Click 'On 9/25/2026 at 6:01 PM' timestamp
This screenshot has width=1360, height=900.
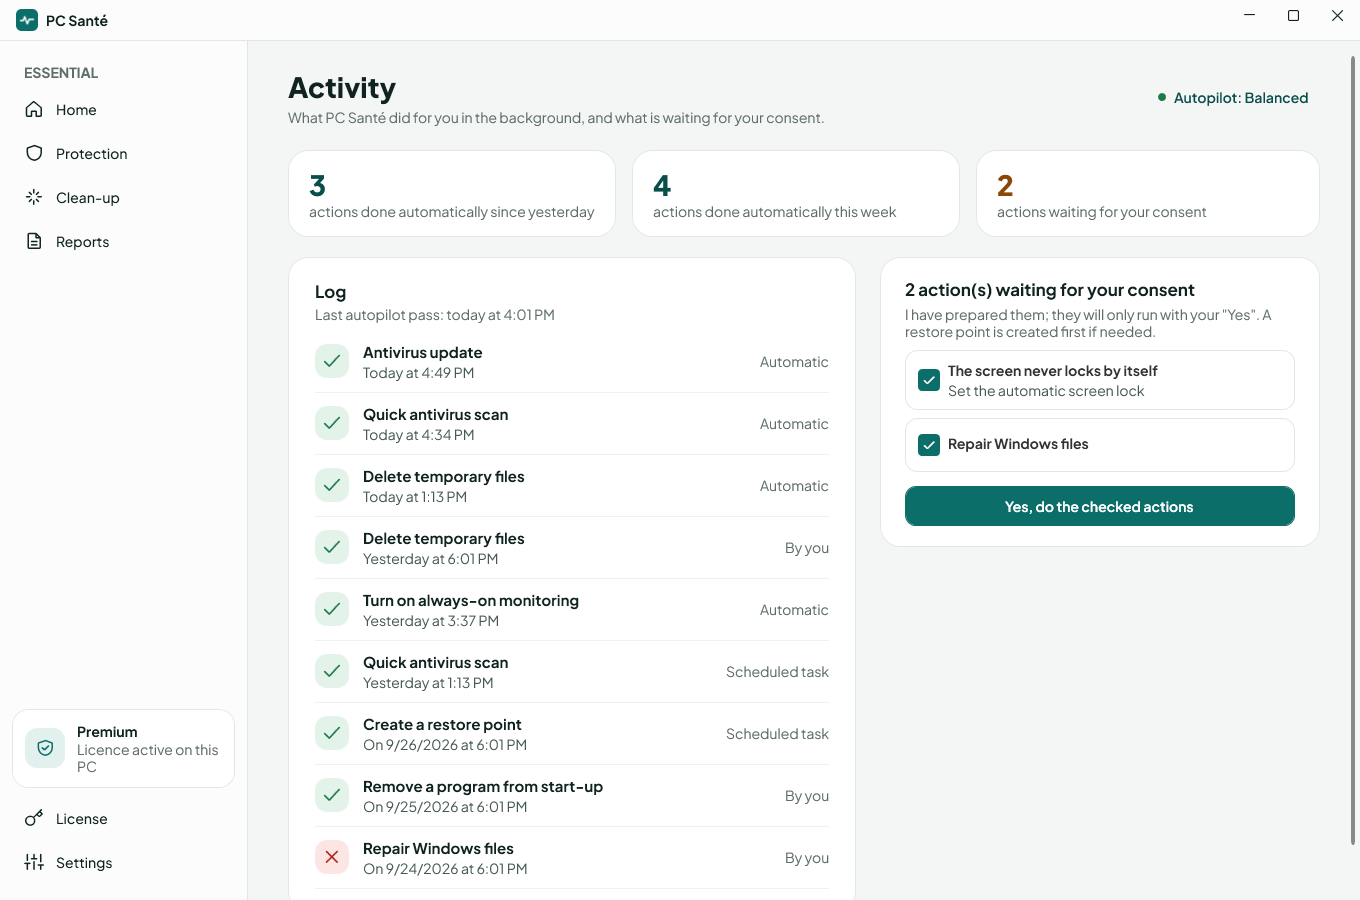(445, 807)
